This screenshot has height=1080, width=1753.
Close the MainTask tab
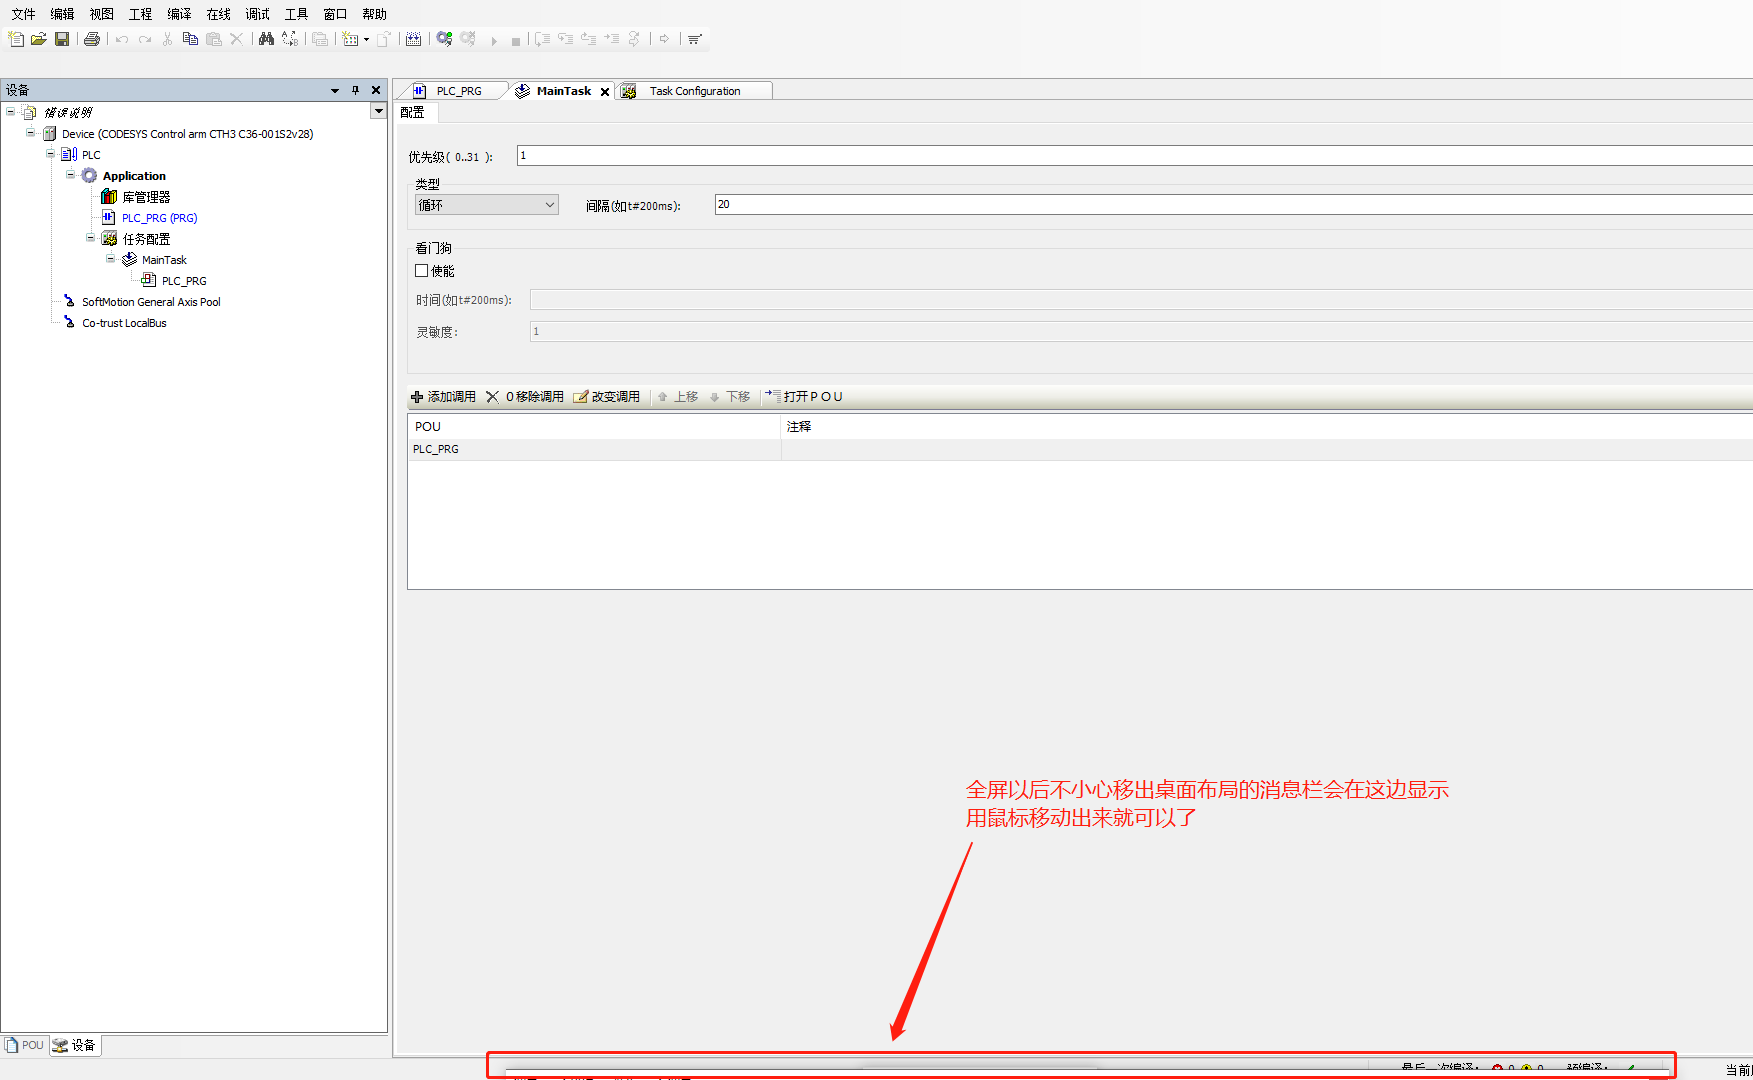pos(605,92)
